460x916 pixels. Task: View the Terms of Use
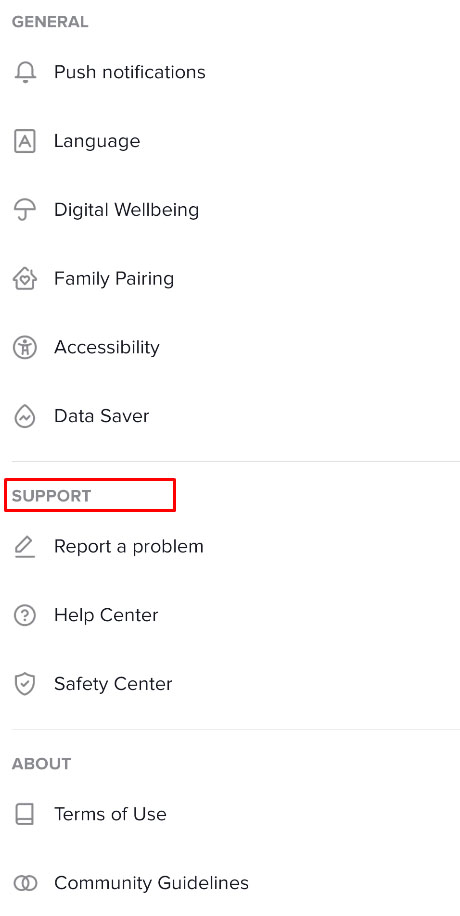click(230, 814)
